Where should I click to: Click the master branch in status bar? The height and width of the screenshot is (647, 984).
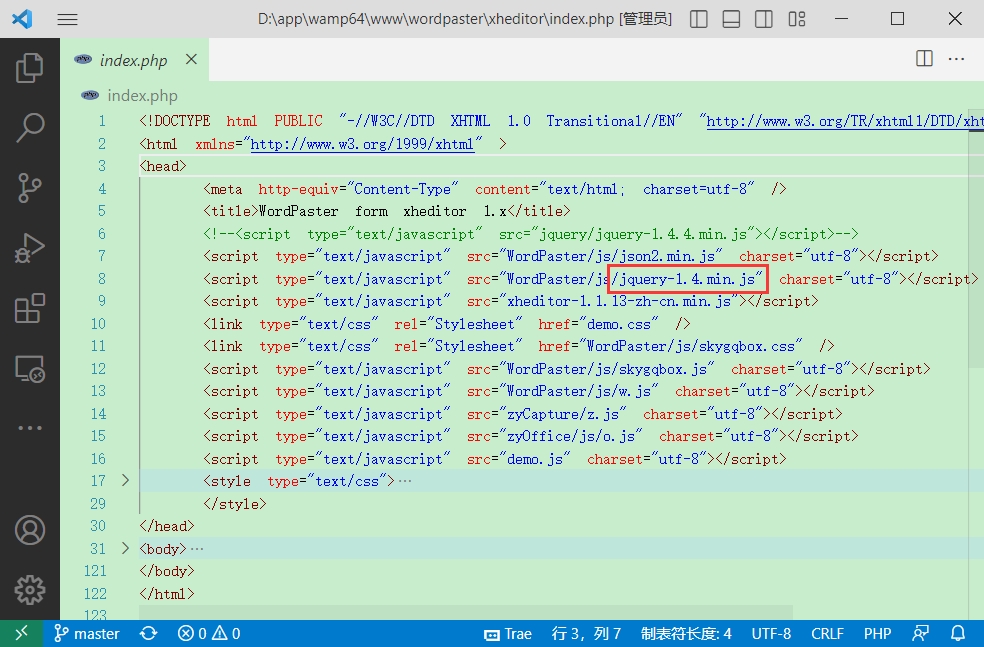87,633
